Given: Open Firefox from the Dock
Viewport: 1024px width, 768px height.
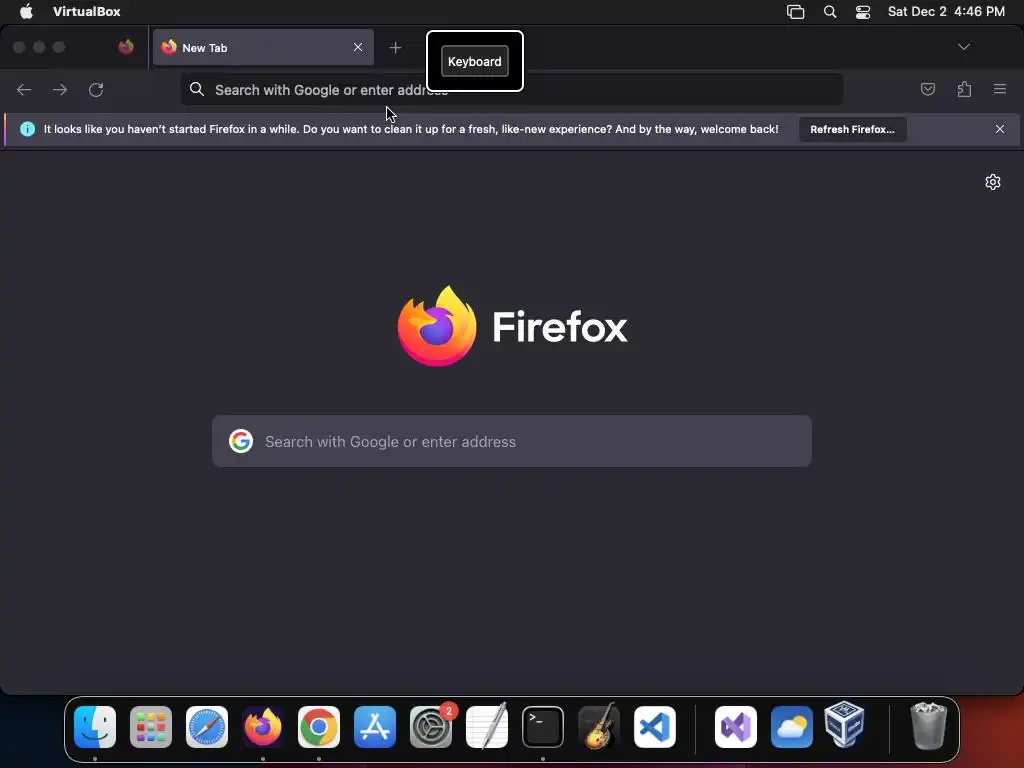Looking at the screenshot, I should click(263, 727).
